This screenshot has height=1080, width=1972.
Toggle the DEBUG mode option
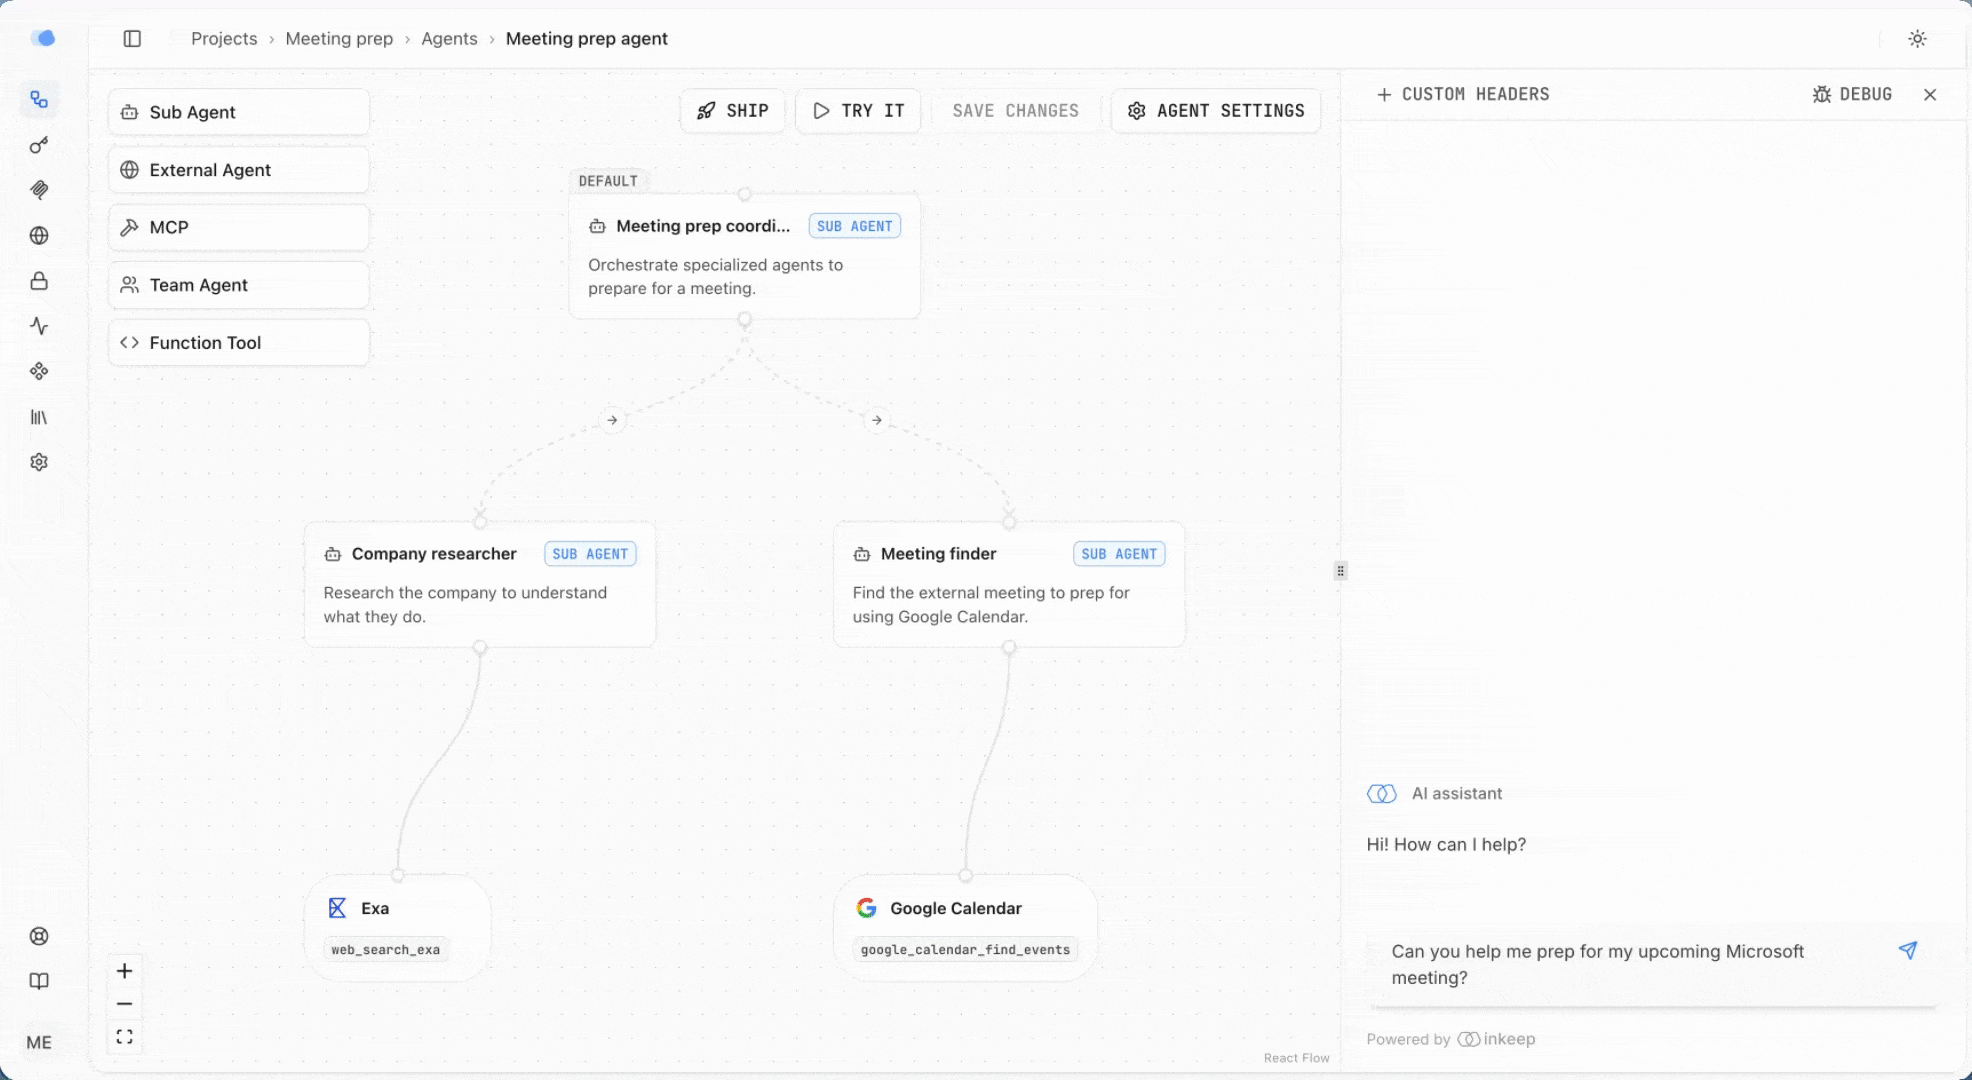(1852, 94)
